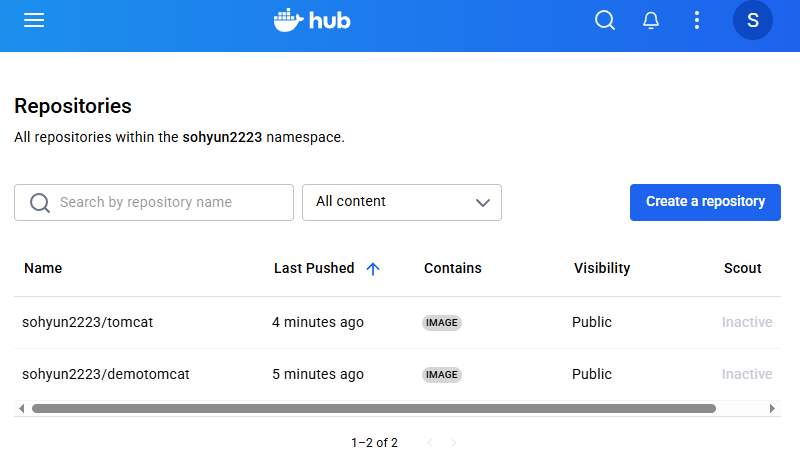Open notifications bell
This screenshot has width=800, height=461.
pyautogui.click(x=651, y=20)
